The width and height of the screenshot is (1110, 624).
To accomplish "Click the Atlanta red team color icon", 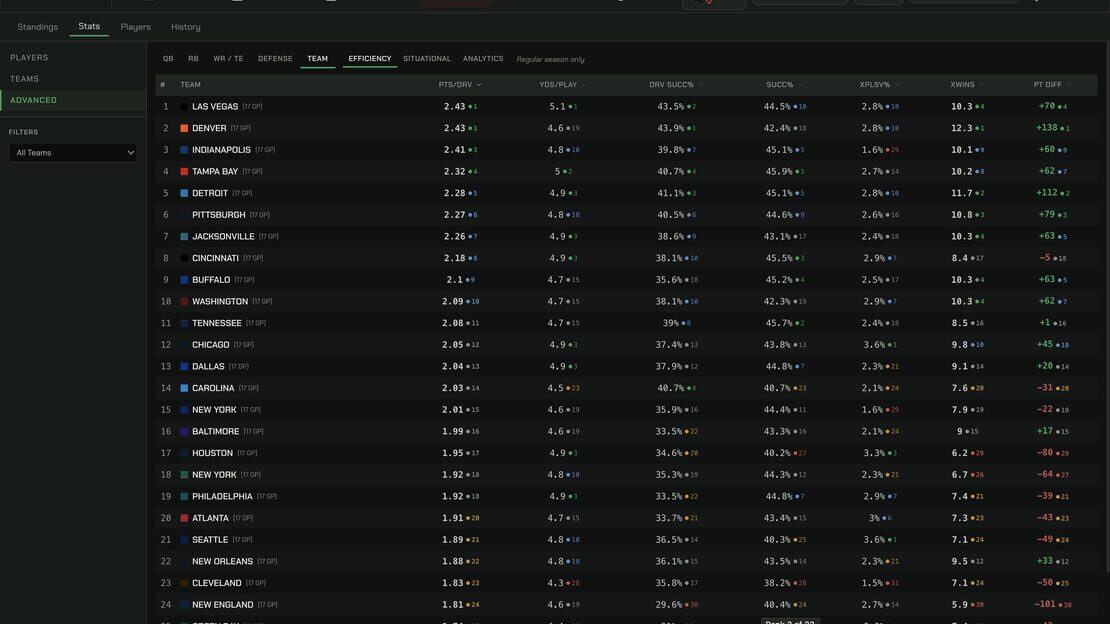I will (184, 518).
